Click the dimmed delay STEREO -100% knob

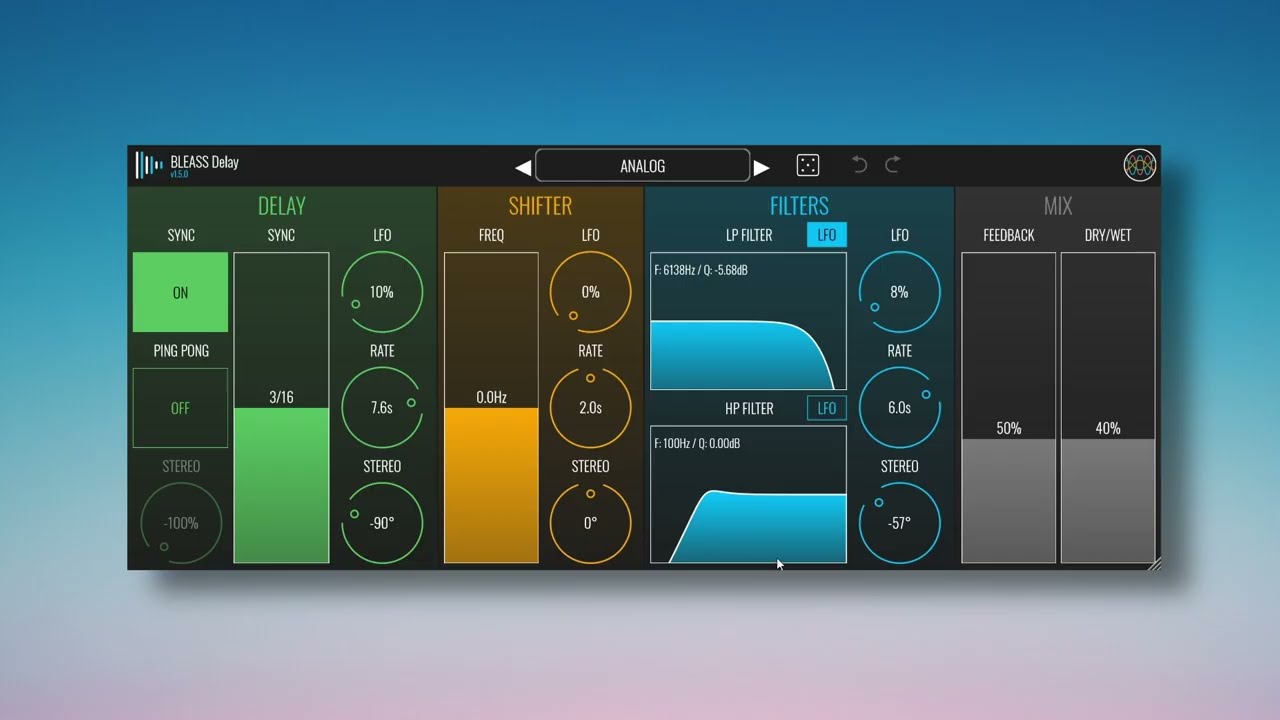point(181,523)
